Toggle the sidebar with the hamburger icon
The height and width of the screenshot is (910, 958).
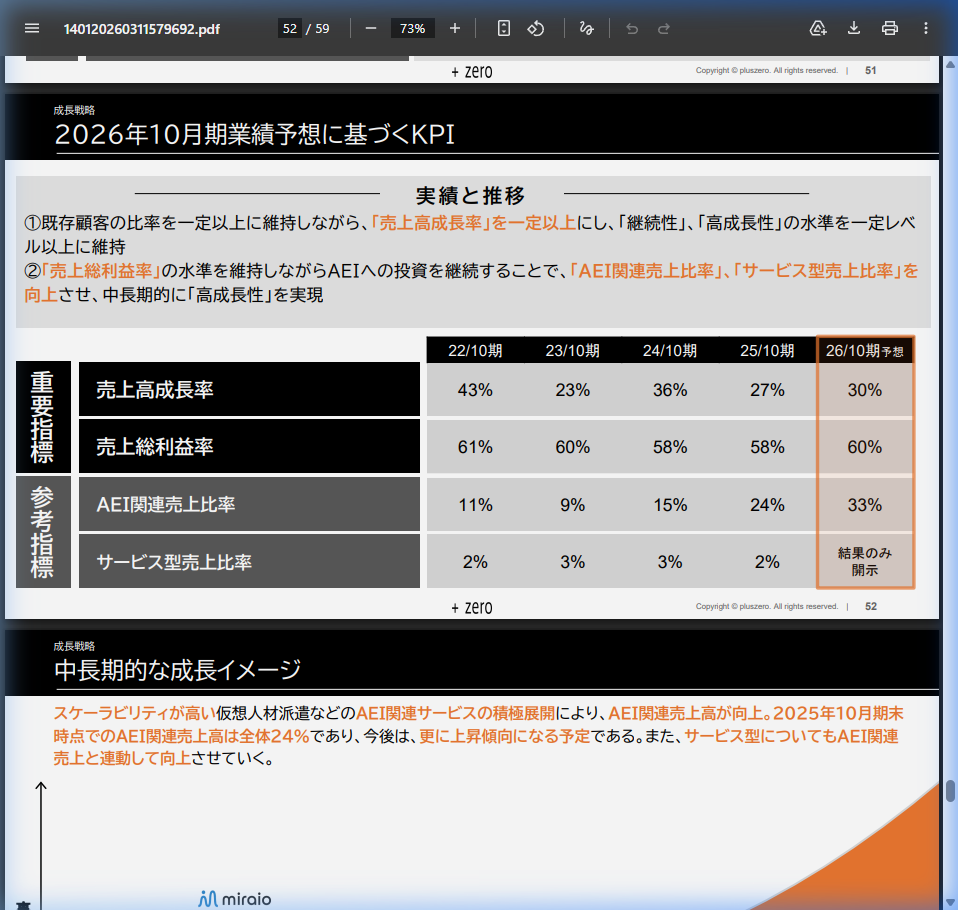[x=31, y=28]
